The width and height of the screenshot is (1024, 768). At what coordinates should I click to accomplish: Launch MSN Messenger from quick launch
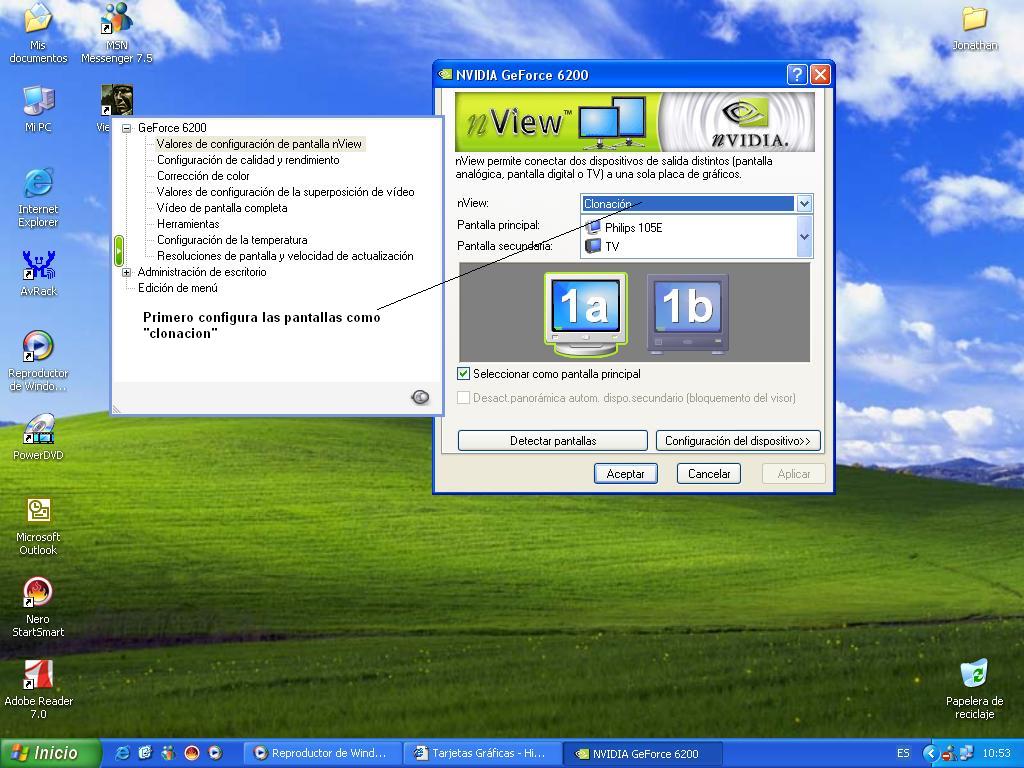click(168, 753)
